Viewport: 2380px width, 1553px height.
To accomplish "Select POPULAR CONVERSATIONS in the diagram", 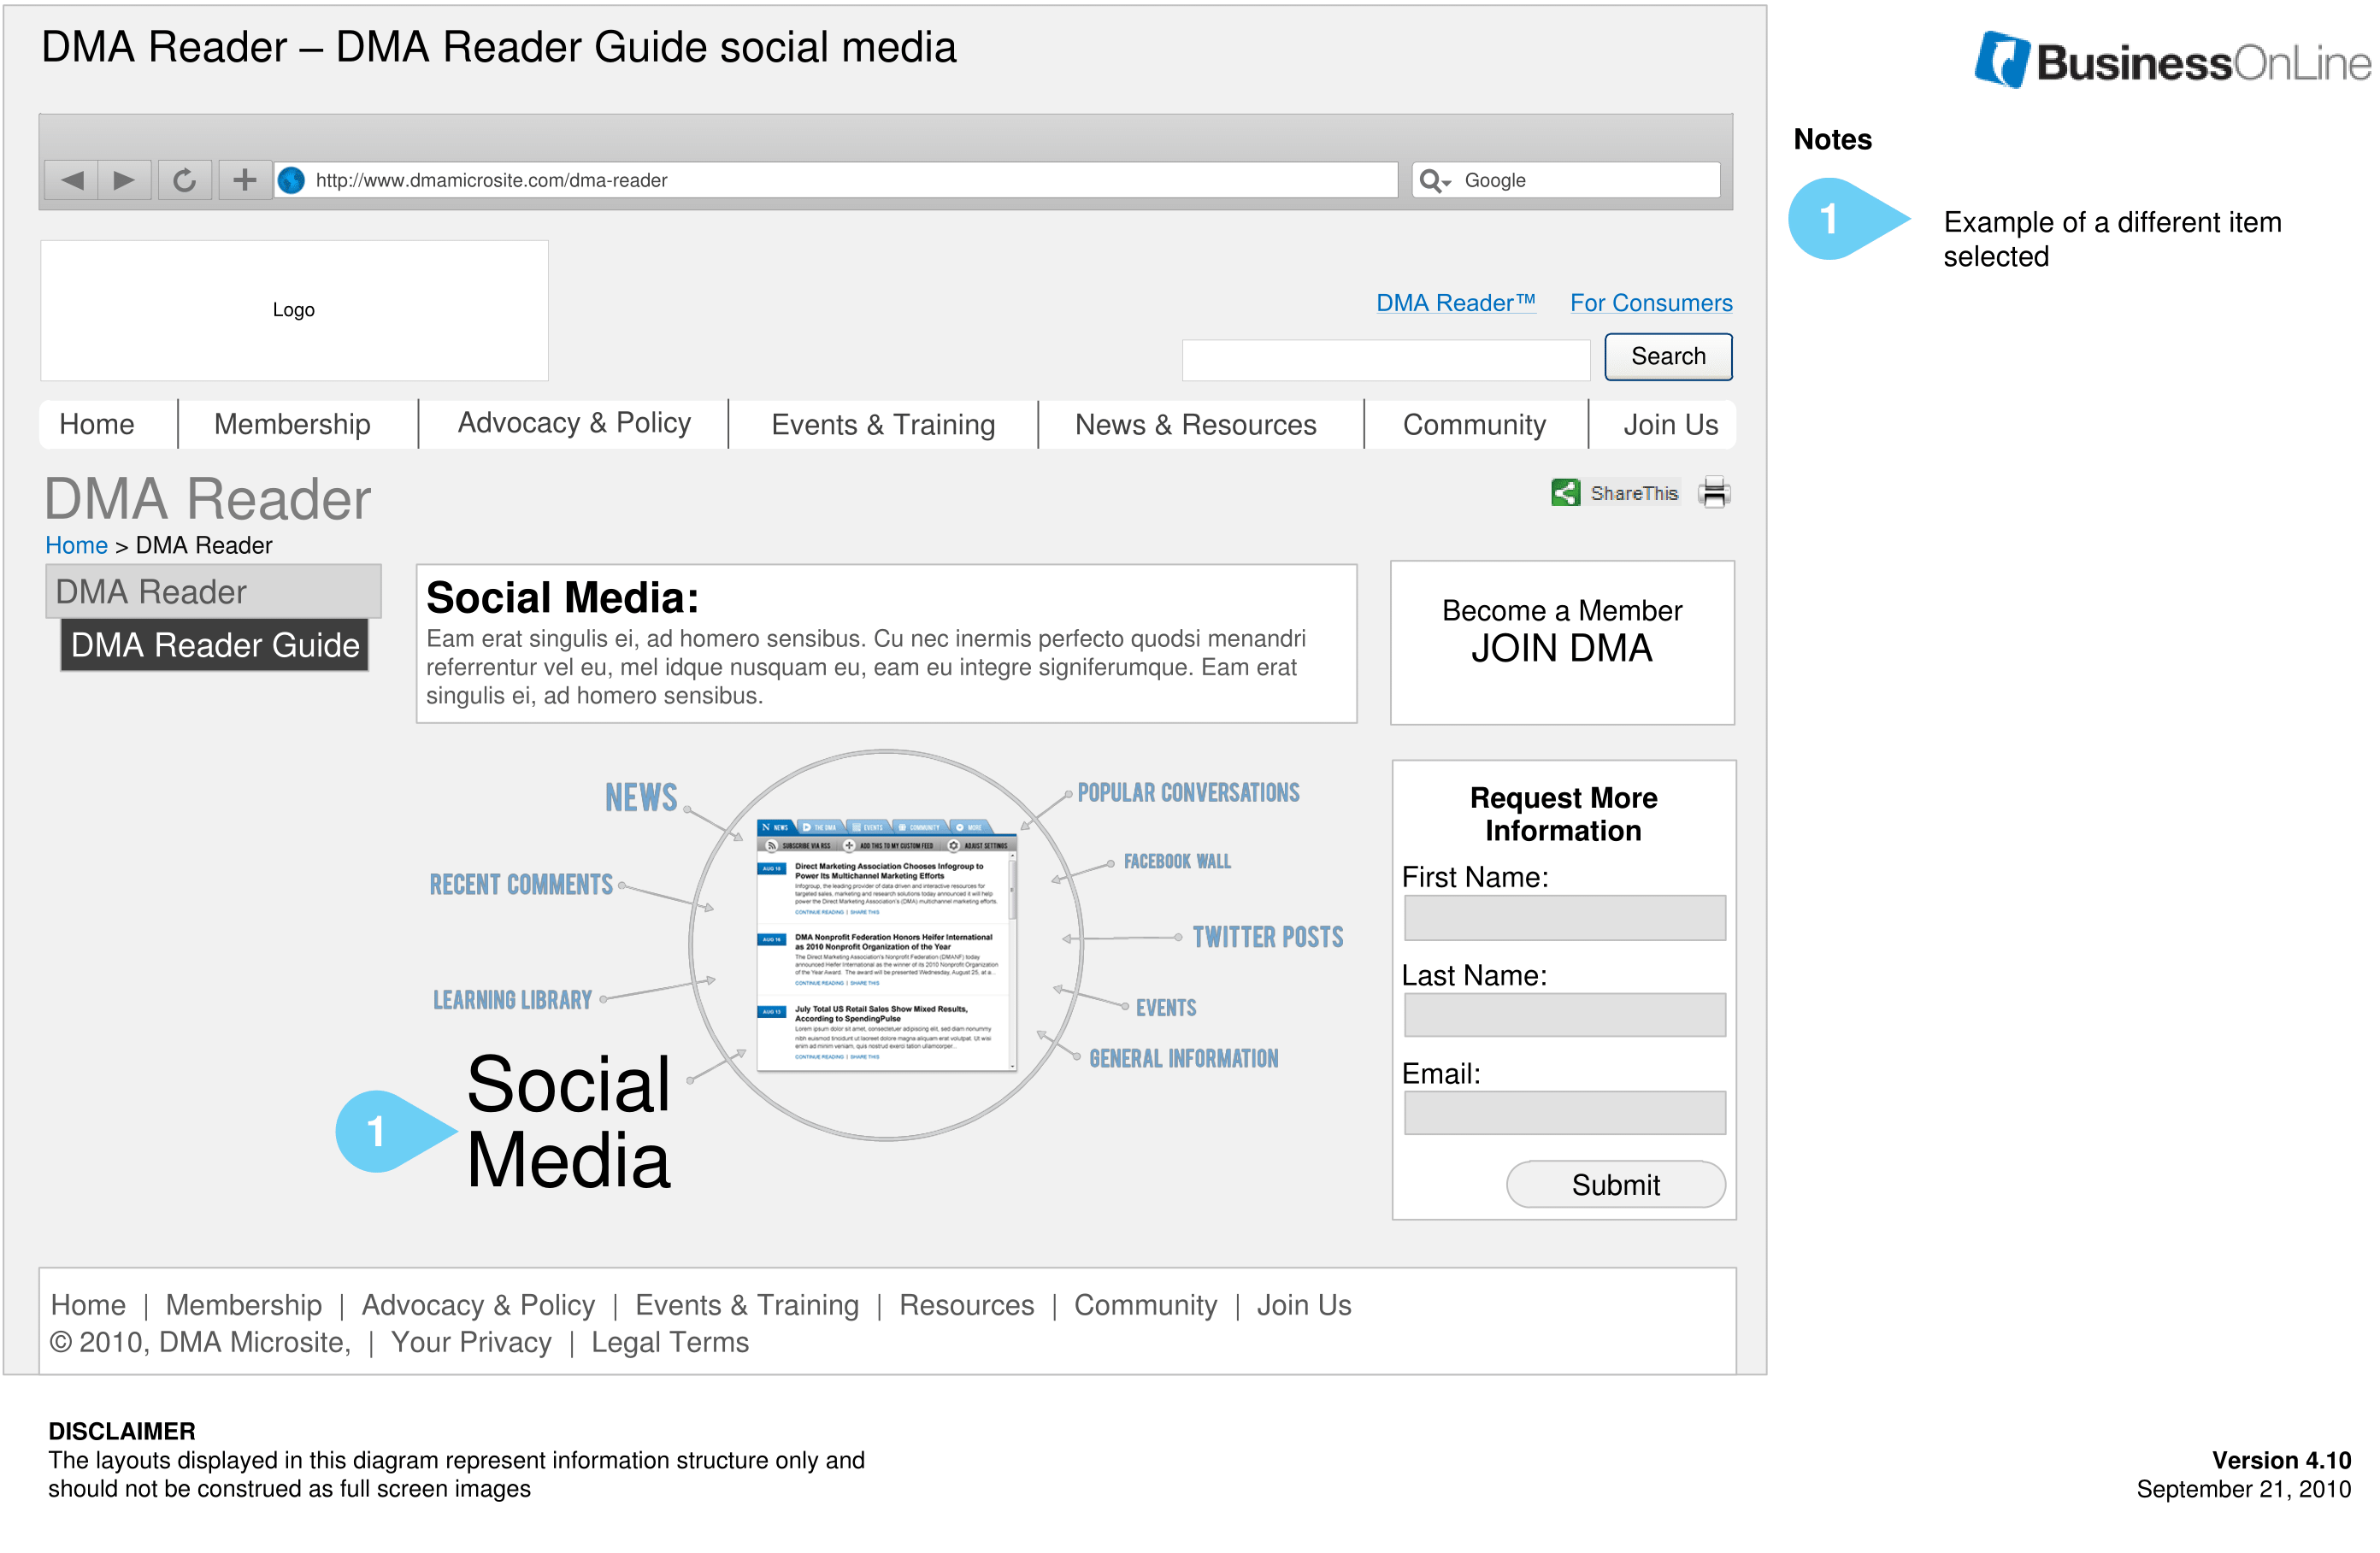I will click(x=1188, y=793).
